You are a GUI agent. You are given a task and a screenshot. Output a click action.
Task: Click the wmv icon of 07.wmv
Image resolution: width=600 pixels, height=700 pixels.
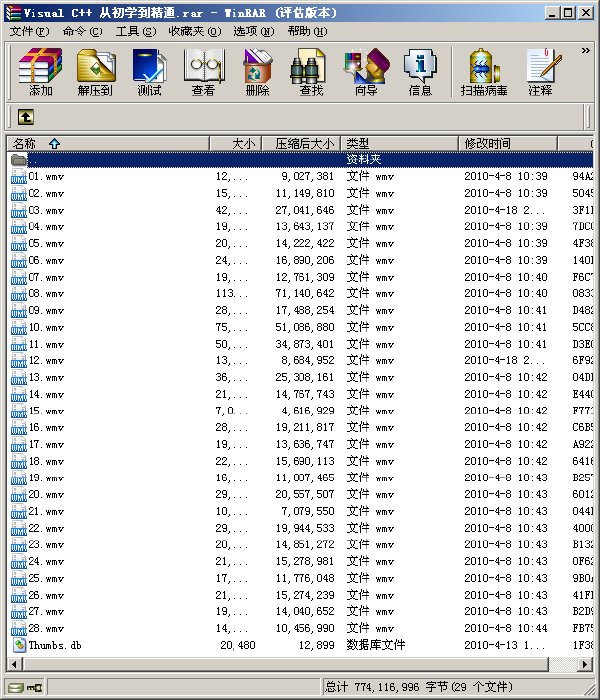point(19,277)
